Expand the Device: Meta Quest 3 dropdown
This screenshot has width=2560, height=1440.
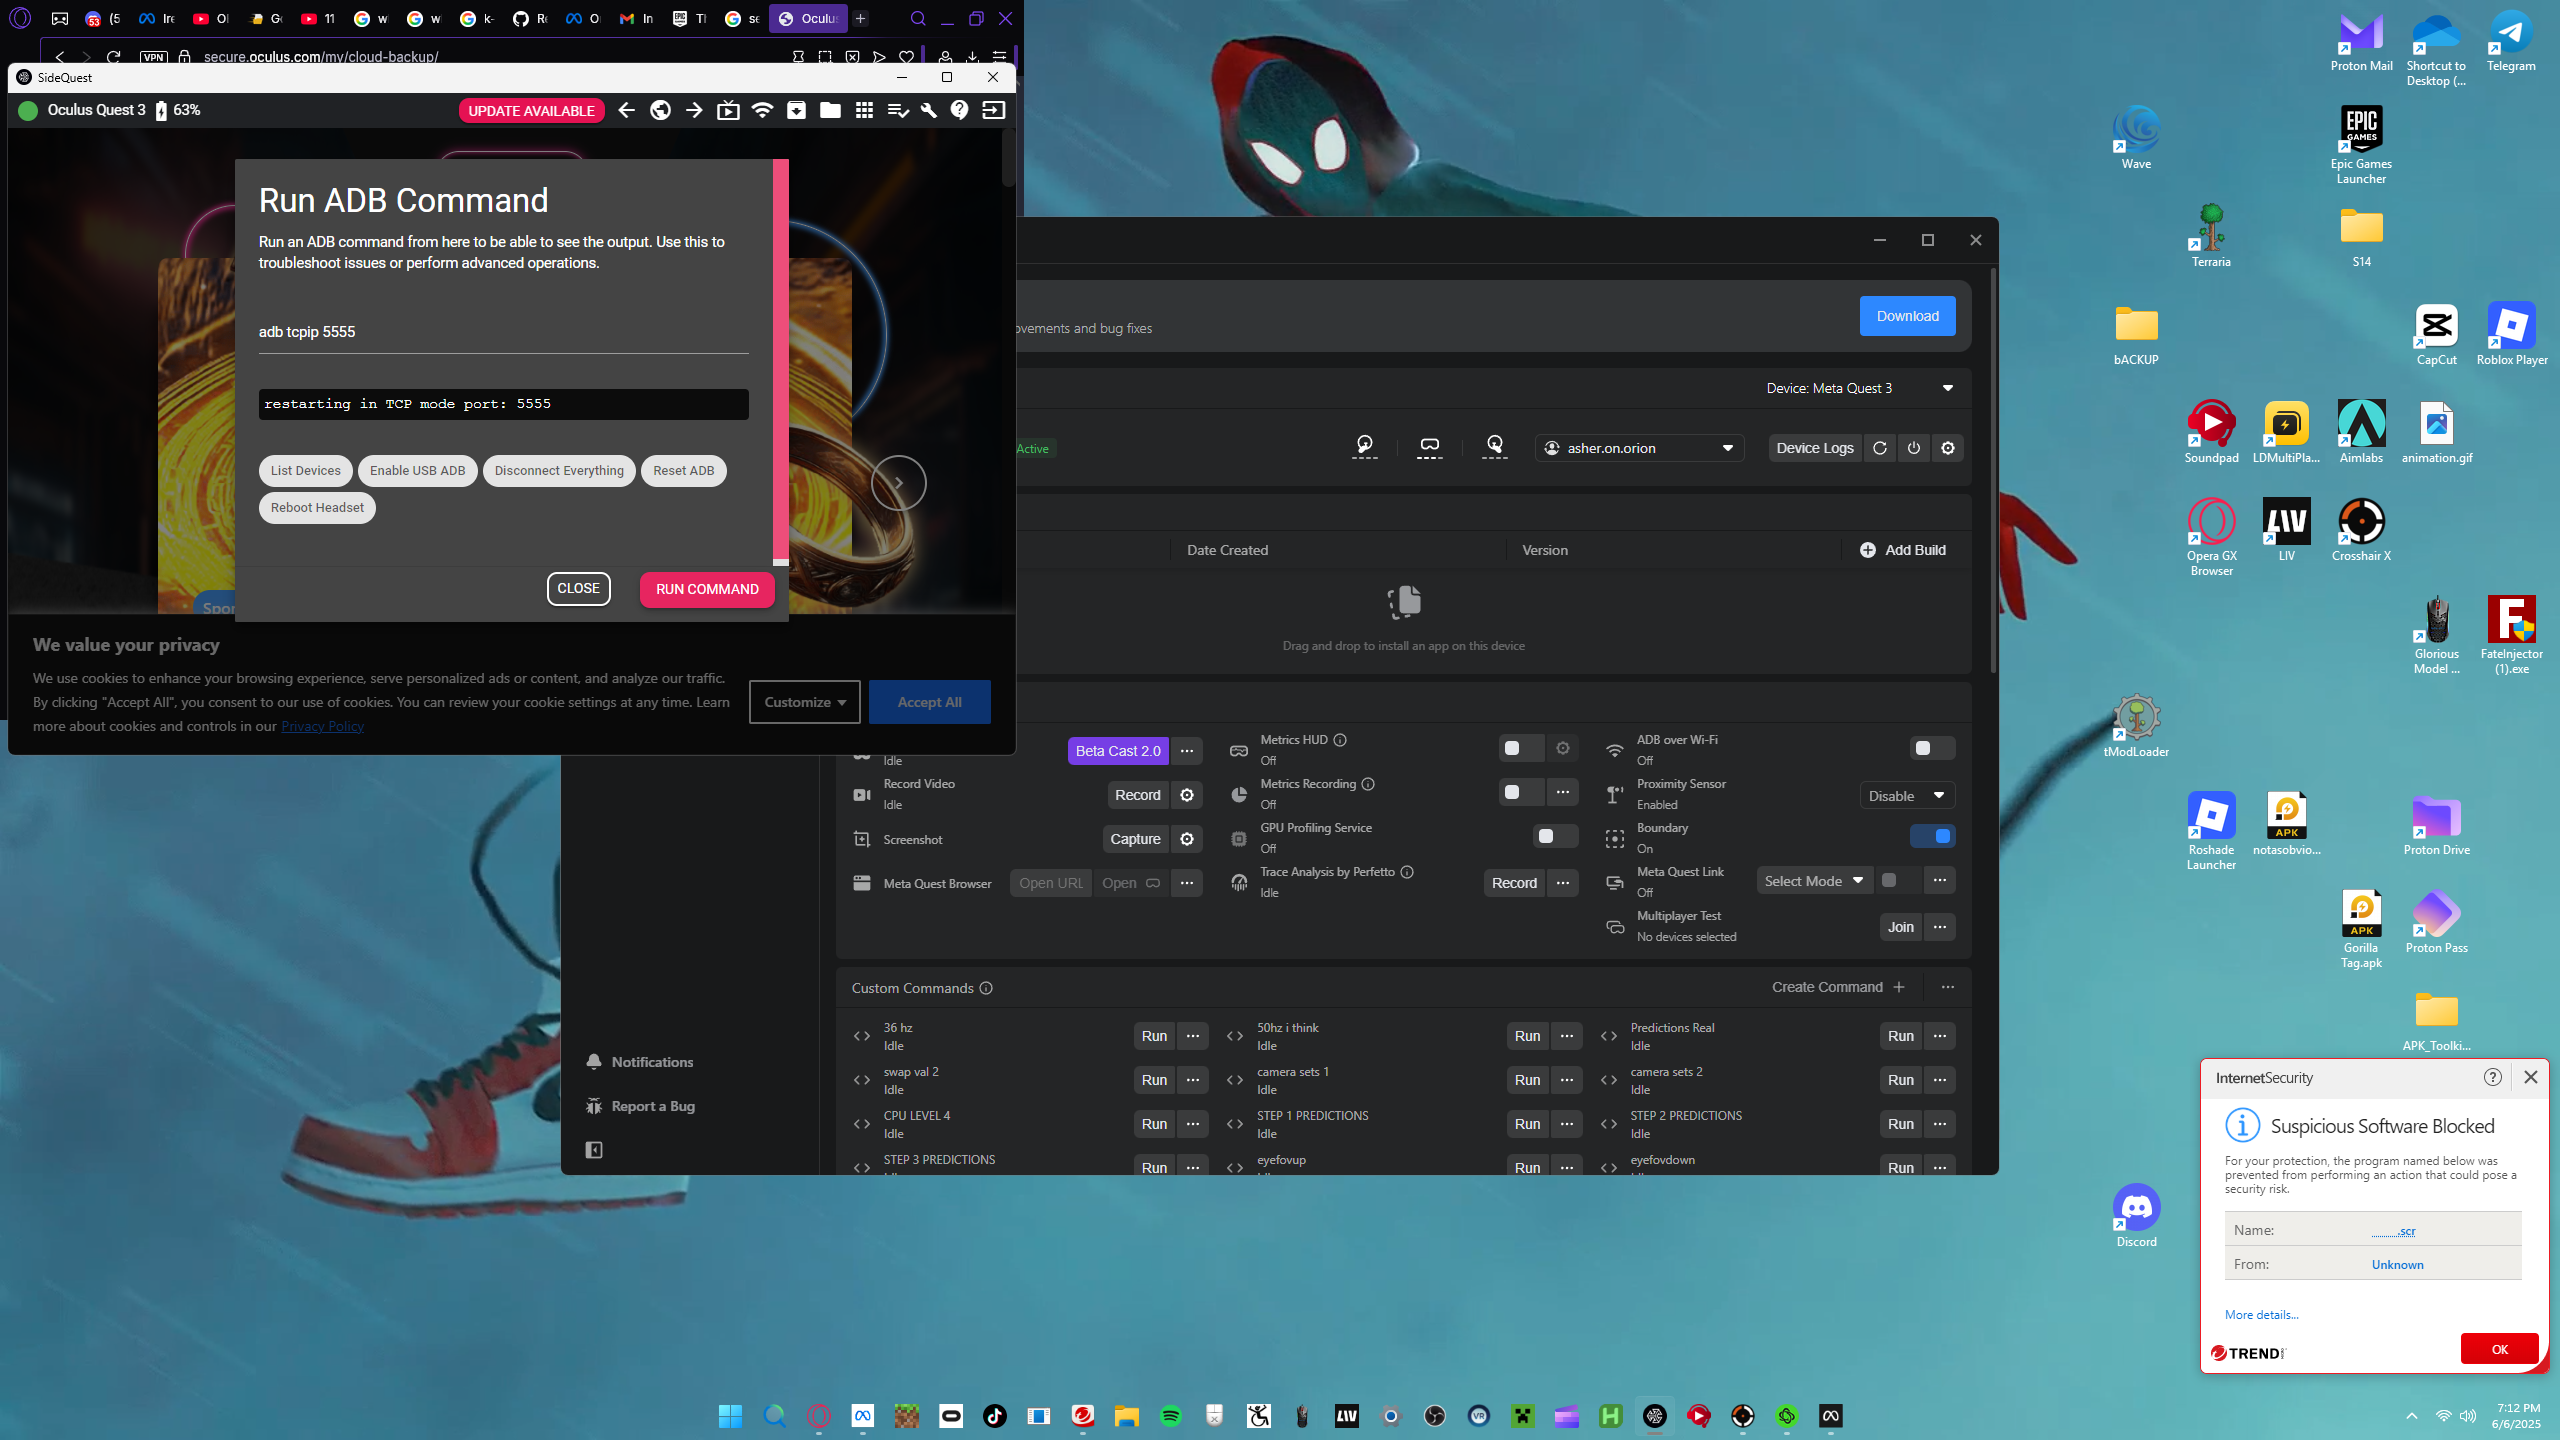tap(1860, 388)
